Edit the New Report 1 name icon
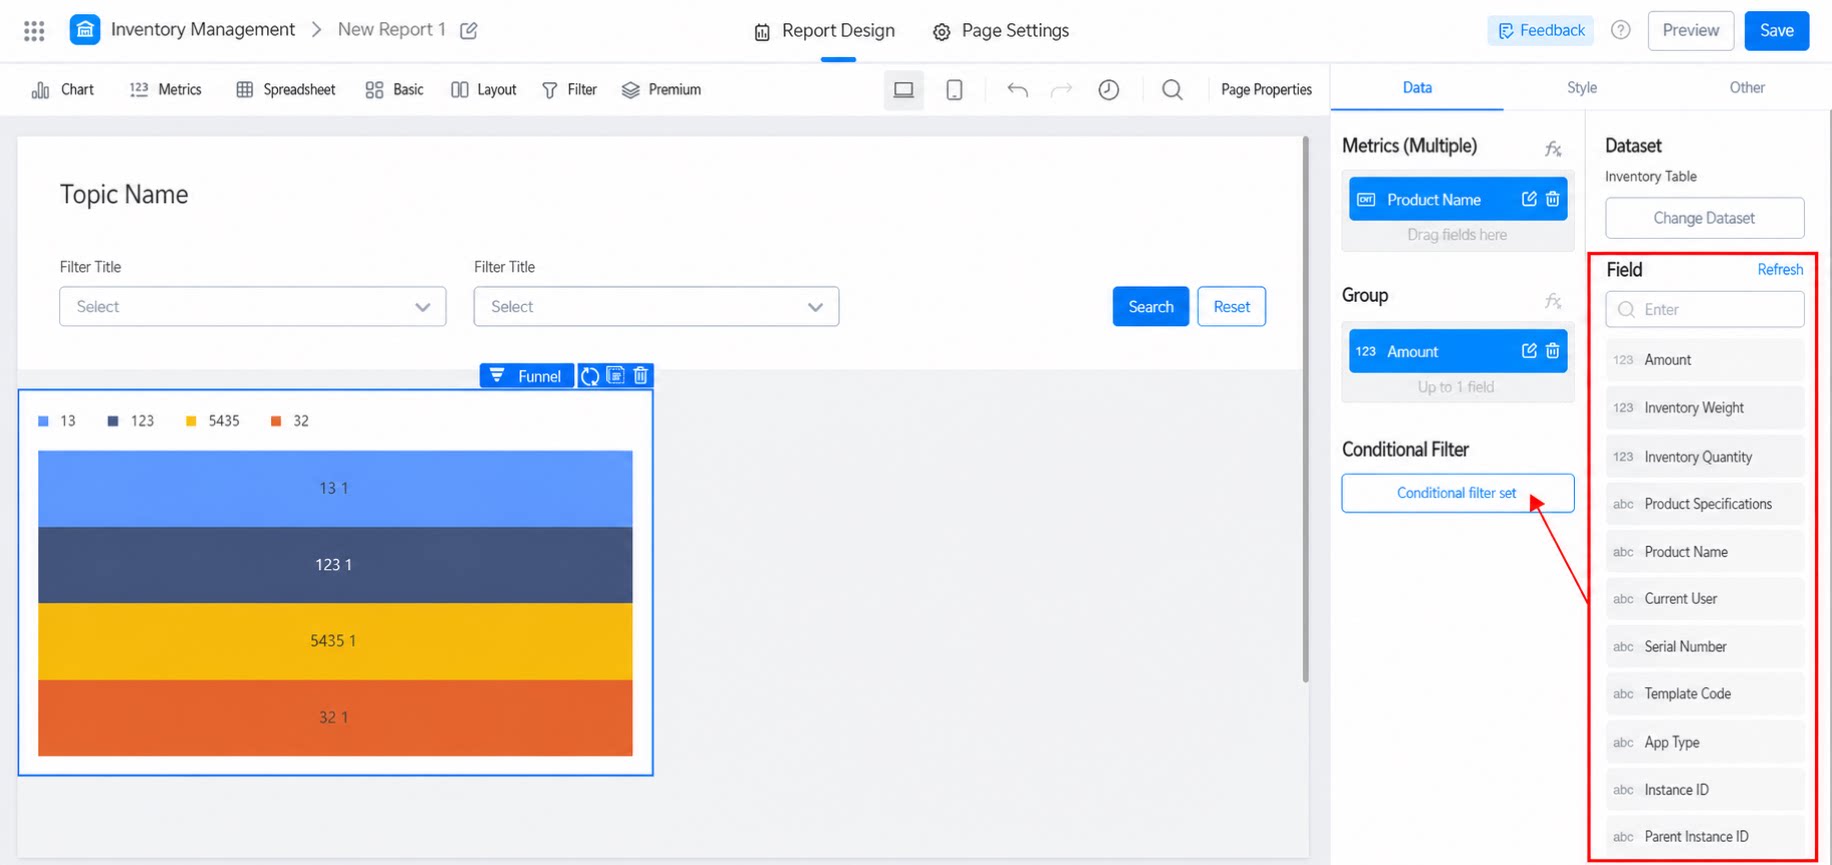1832x865 pixels. (x=469, y=30)
